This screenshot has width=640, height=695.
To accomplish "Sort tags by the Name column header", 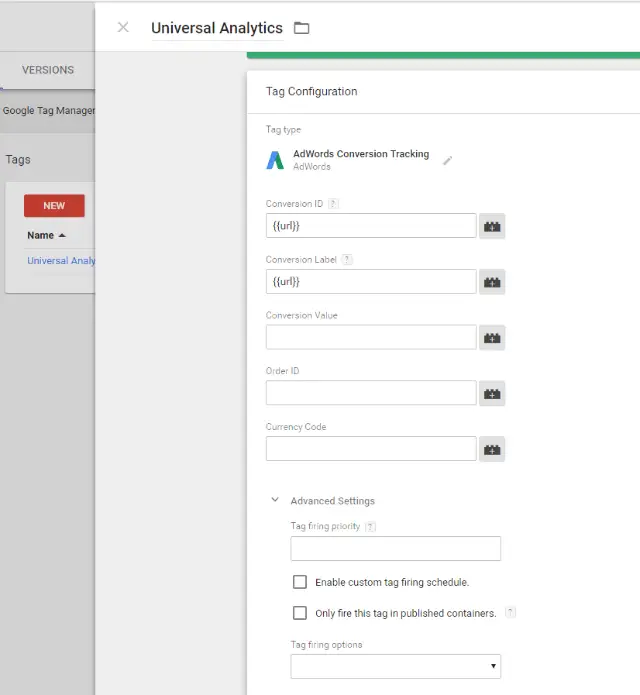I will click(x=46, y=236).
